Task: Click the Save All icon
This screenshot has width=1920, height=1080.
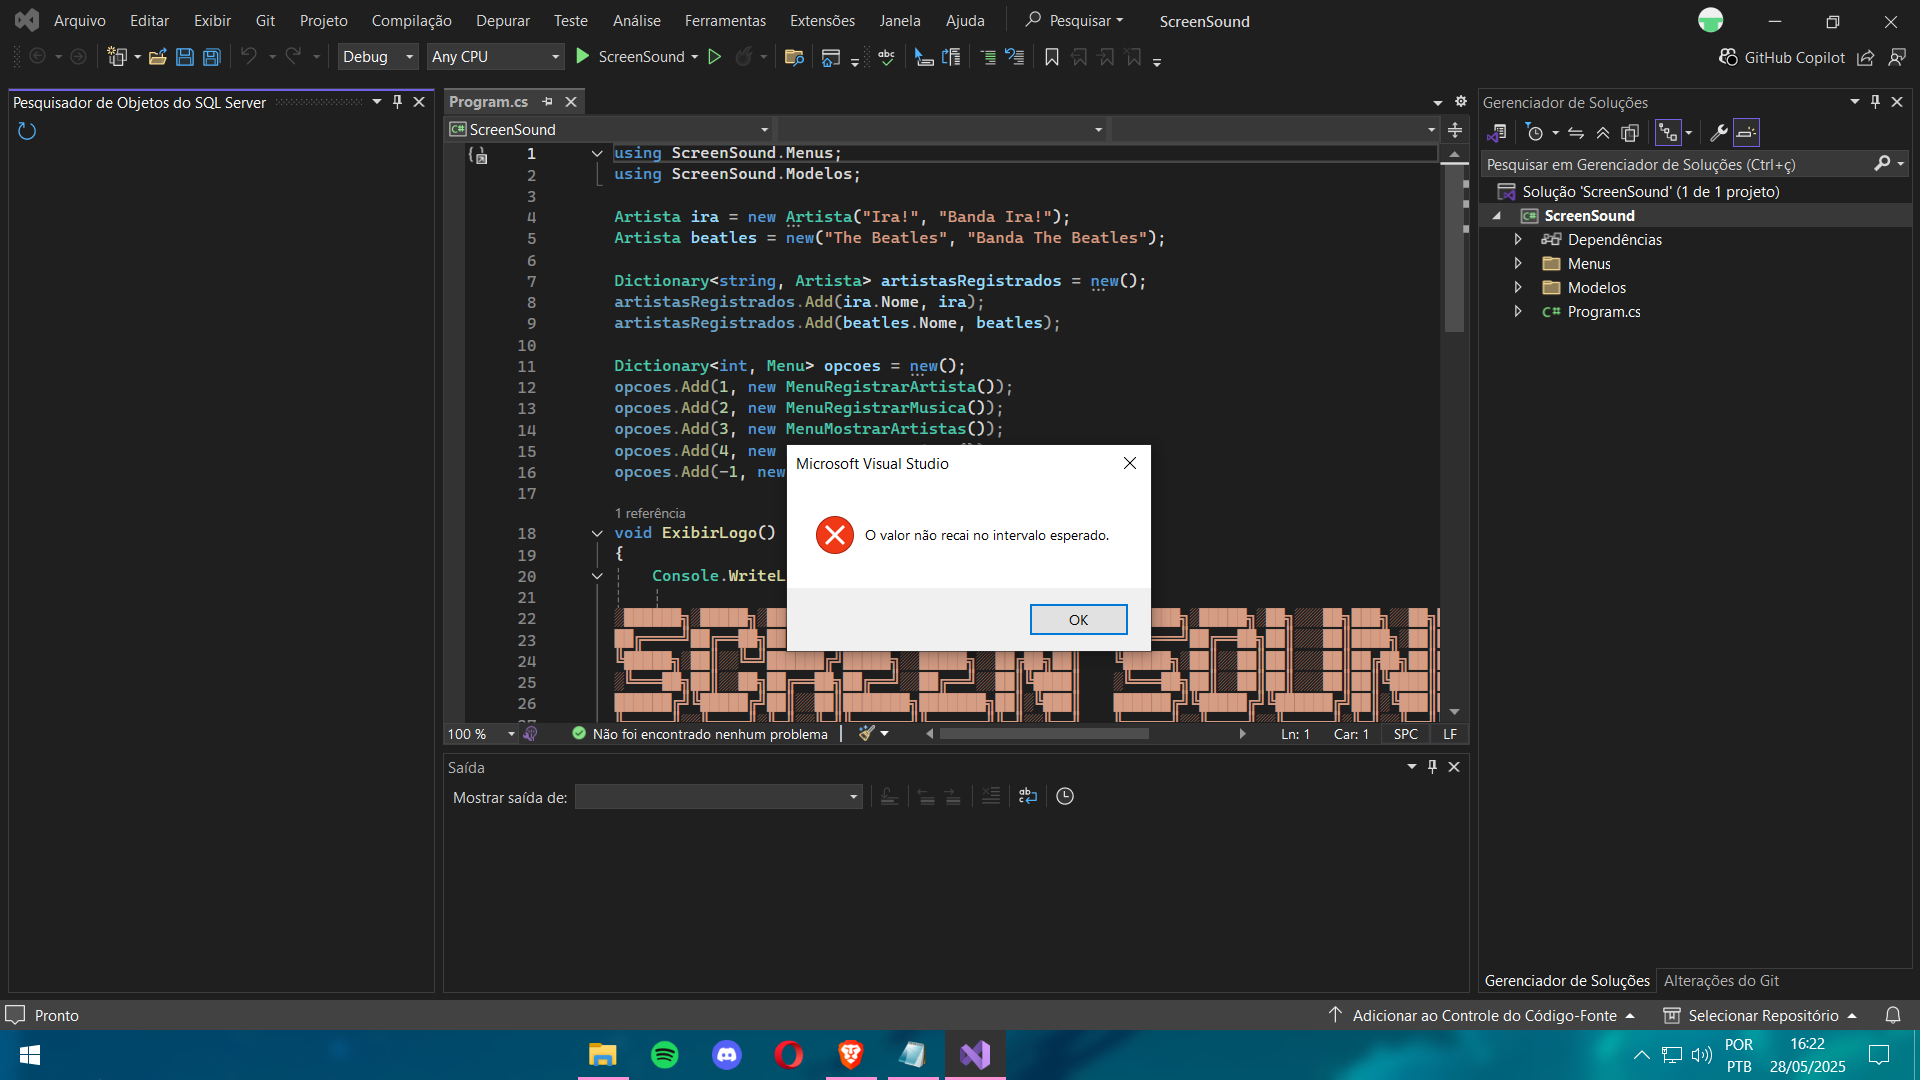Action: tap(212, 57)
